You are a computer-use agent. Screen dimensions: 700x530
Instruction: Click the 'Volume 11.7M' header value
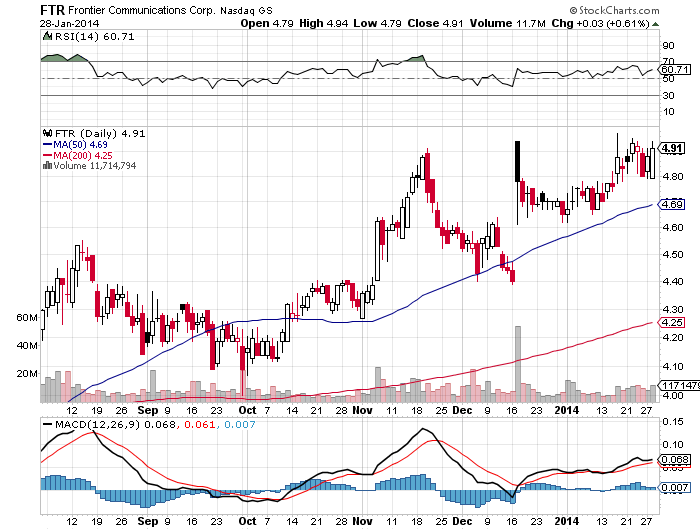click(x=508, y=23)
